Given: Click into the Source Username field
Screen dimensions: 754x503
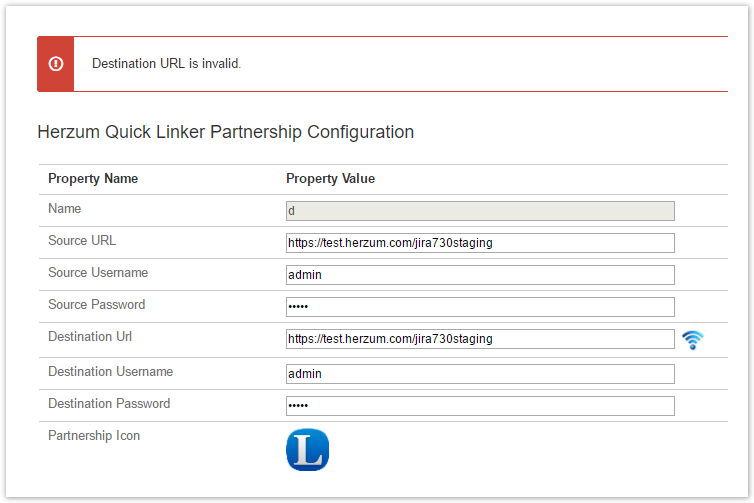Looking at the screenshot, I should [x=480, y=275].
